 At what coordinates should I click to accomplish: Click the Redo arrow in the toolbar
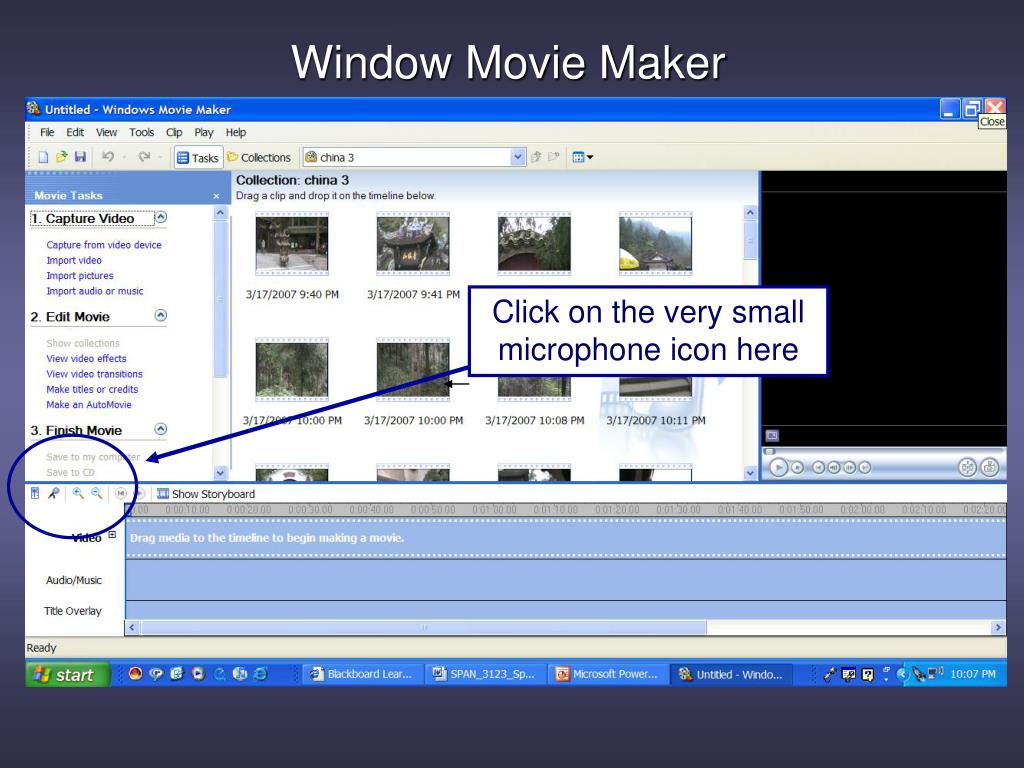coord(144,157)
